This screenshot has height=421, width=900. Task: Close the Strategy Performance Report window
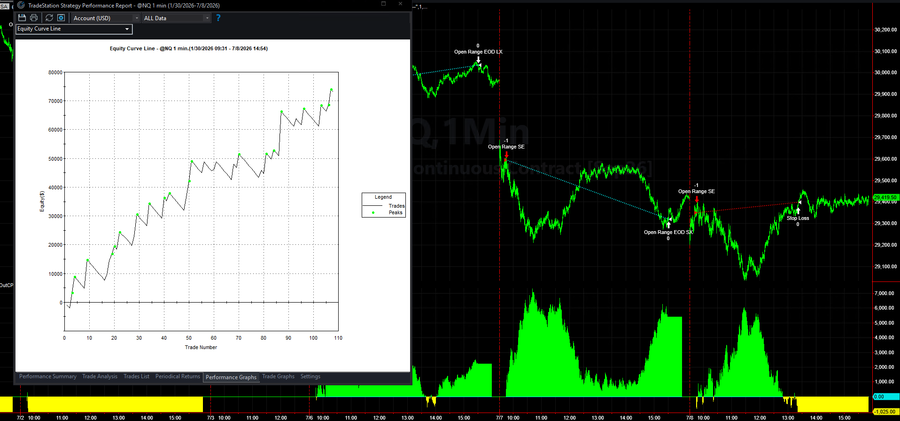pyautogui.click(x=403, y=5)
